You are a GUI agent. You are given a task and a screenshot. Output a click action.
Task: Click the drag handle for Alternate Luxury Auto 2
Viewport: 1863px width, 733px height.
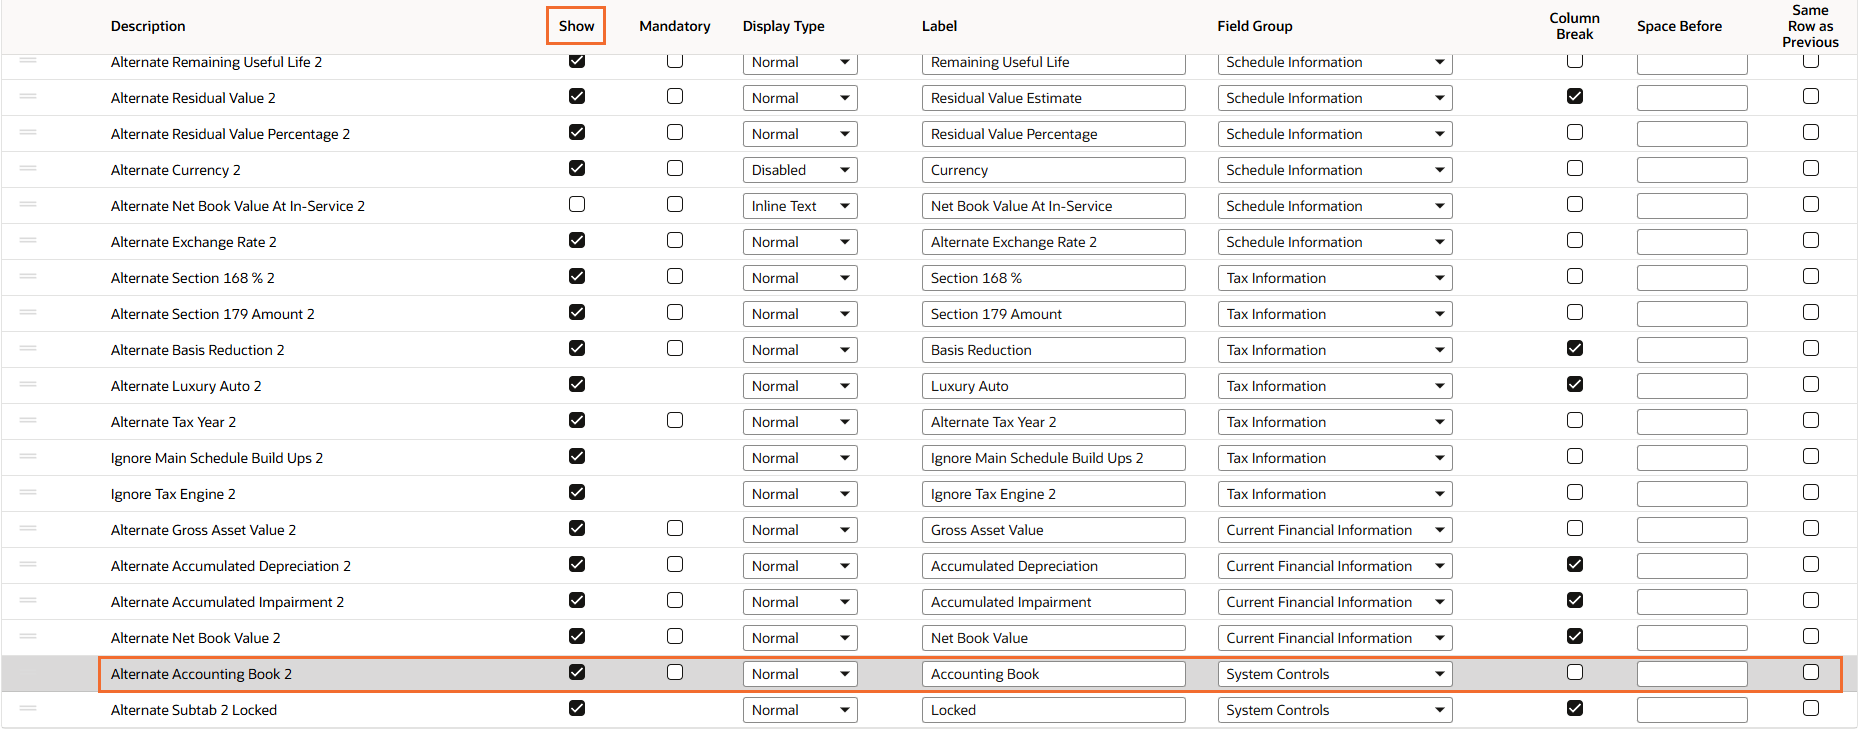point(28,385)
